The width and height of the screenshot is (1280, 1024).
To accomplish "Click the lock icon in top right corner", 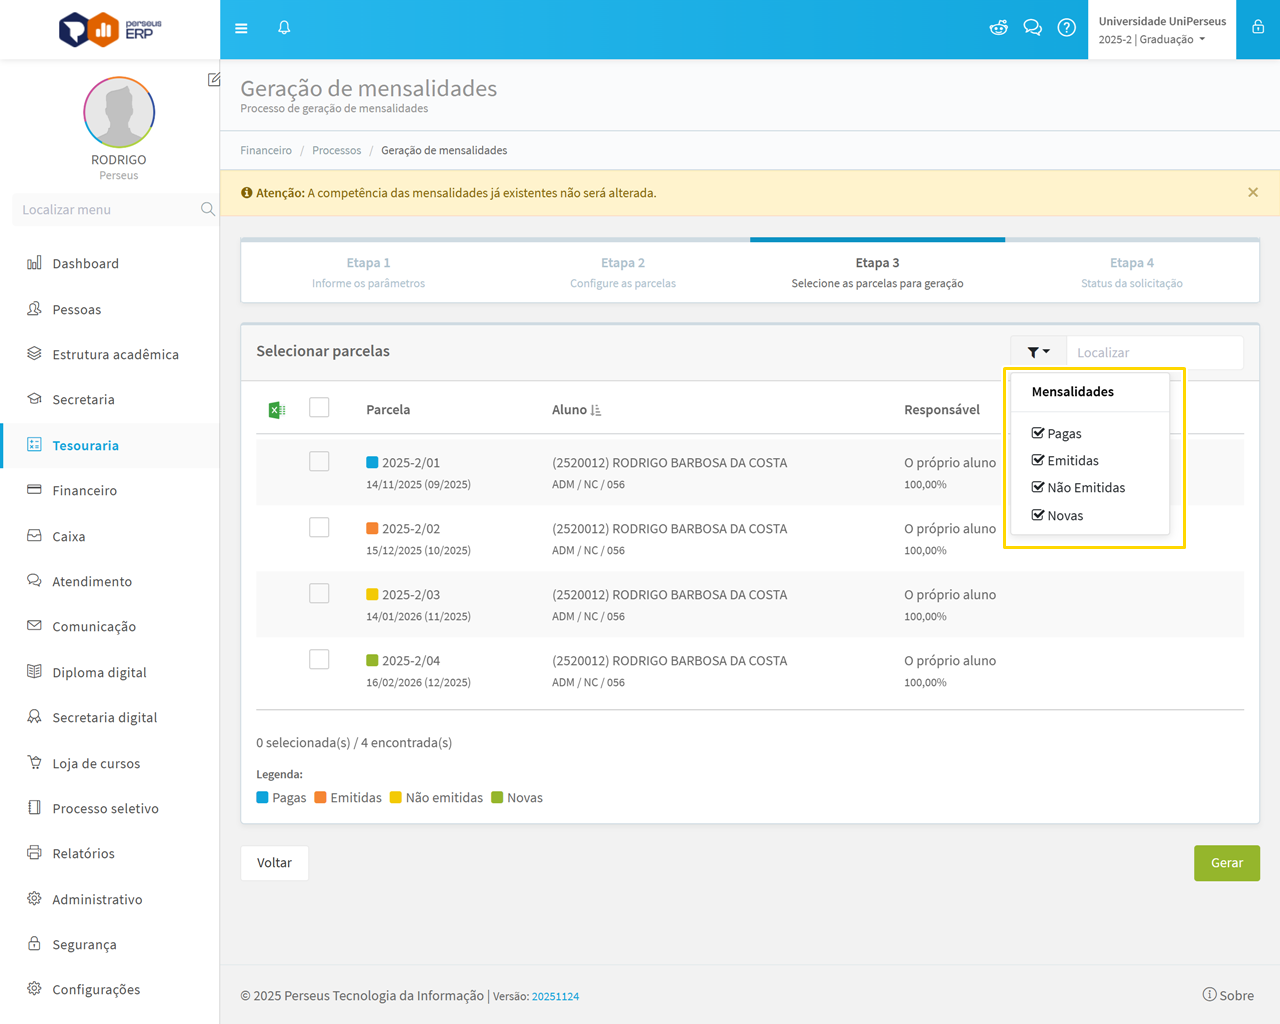I will pos(1258,28).
